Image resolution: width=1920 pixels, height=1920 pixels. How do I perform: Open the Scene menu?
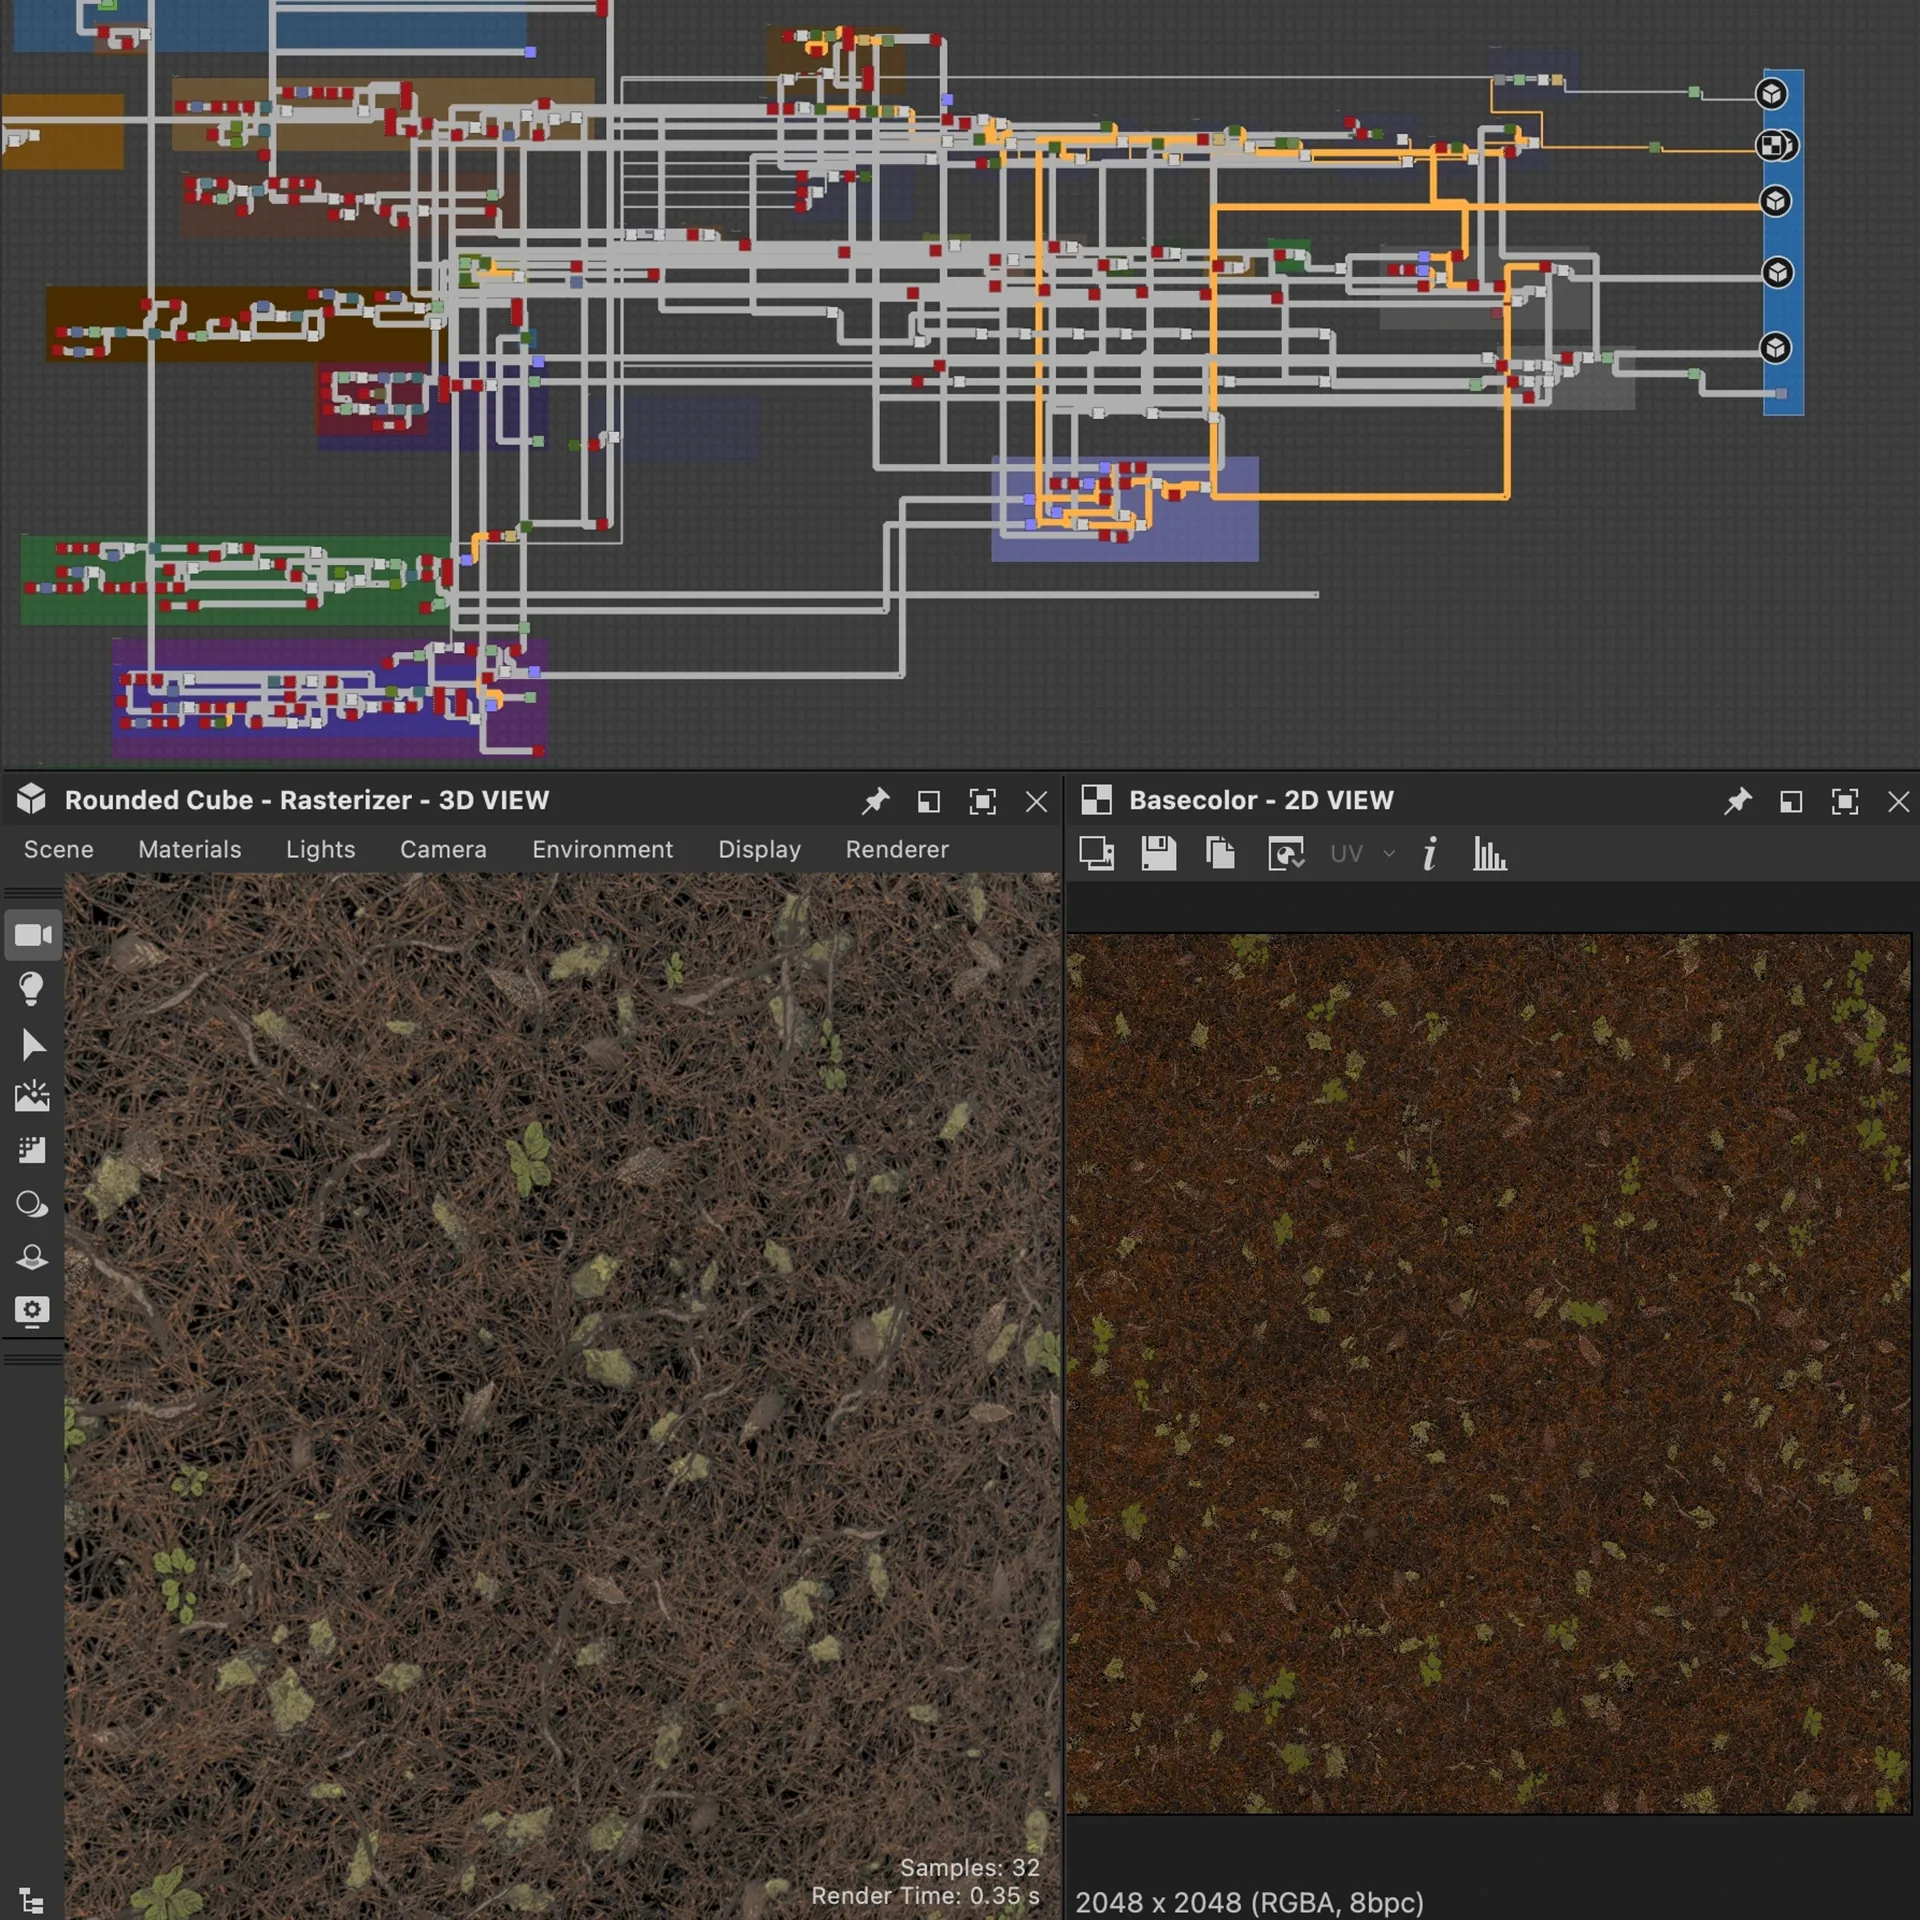[59, 849]
